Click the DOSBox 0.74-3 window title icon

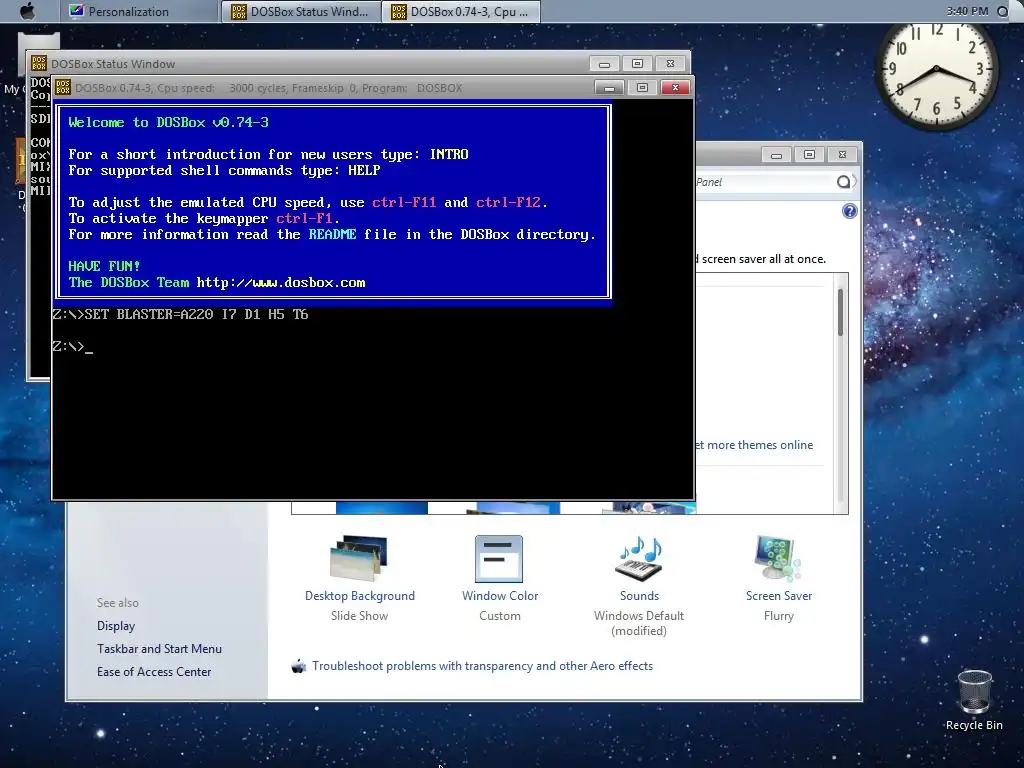tap(63, 88)
